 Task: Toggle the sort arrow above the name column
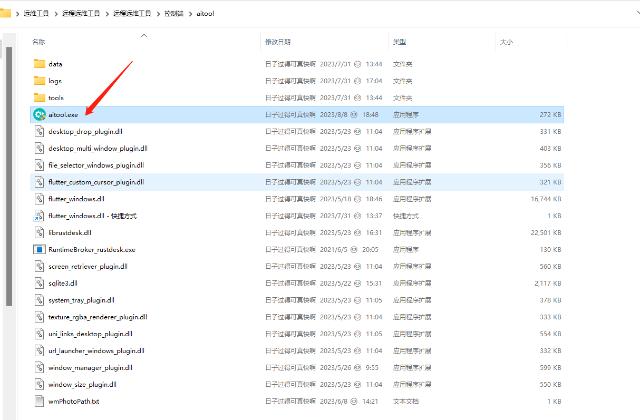coord(144,35)
